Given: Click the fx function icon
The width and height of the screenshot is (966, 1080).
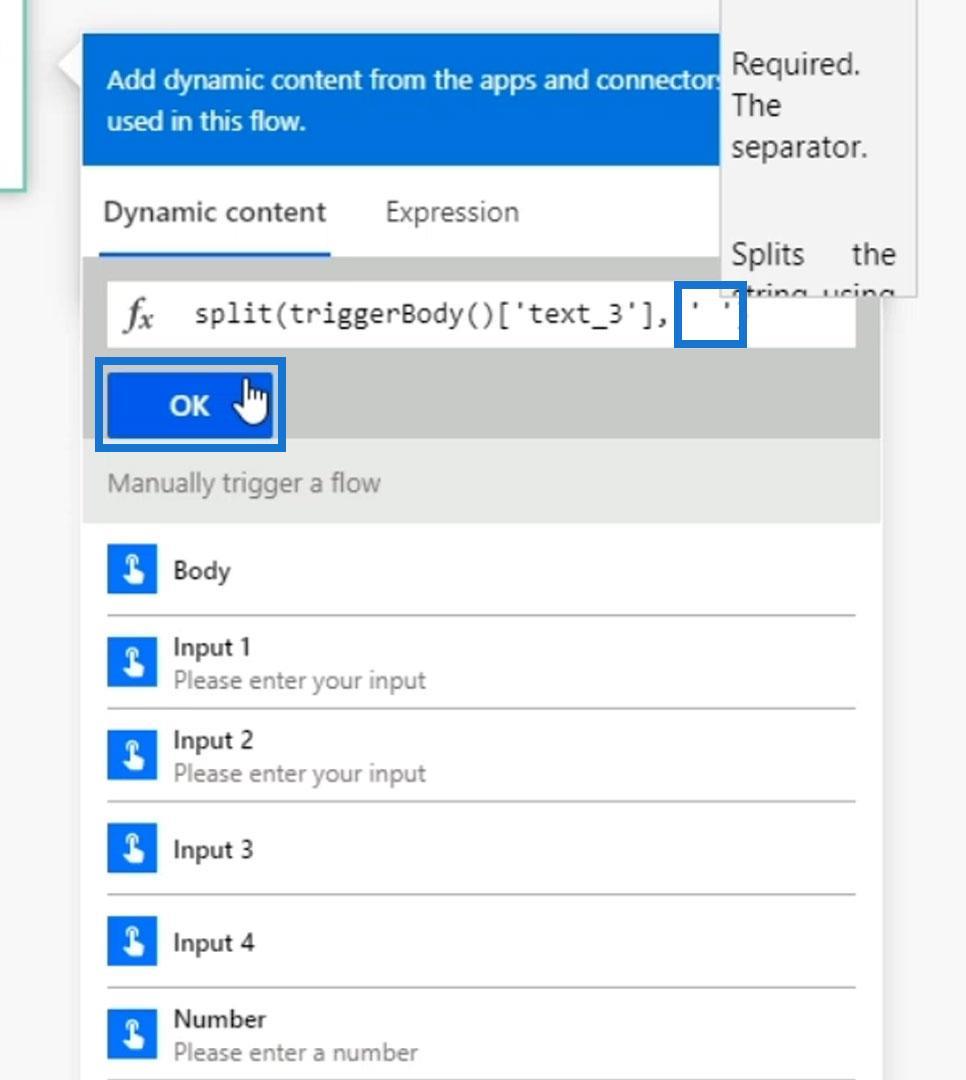Looking at the screenshot, I should coord(138,315).
